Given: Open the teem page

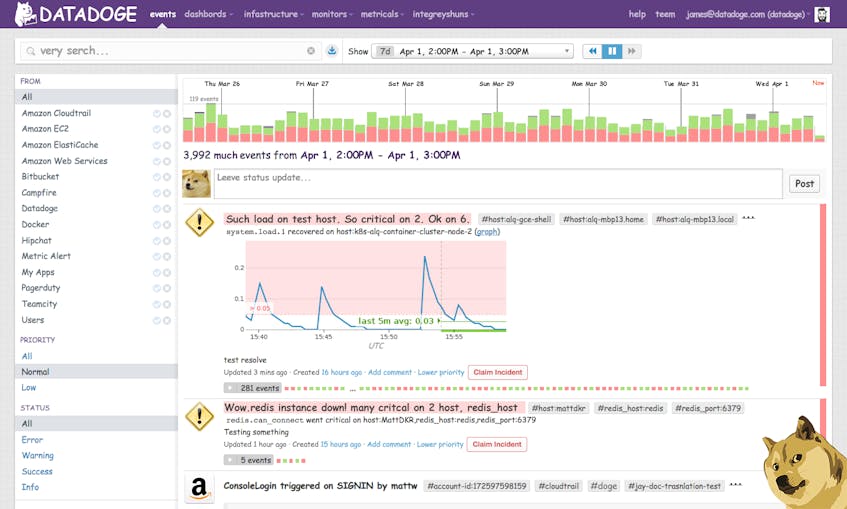Looking at the screenshot, I should pyautogui.click(x=665, y=14).
